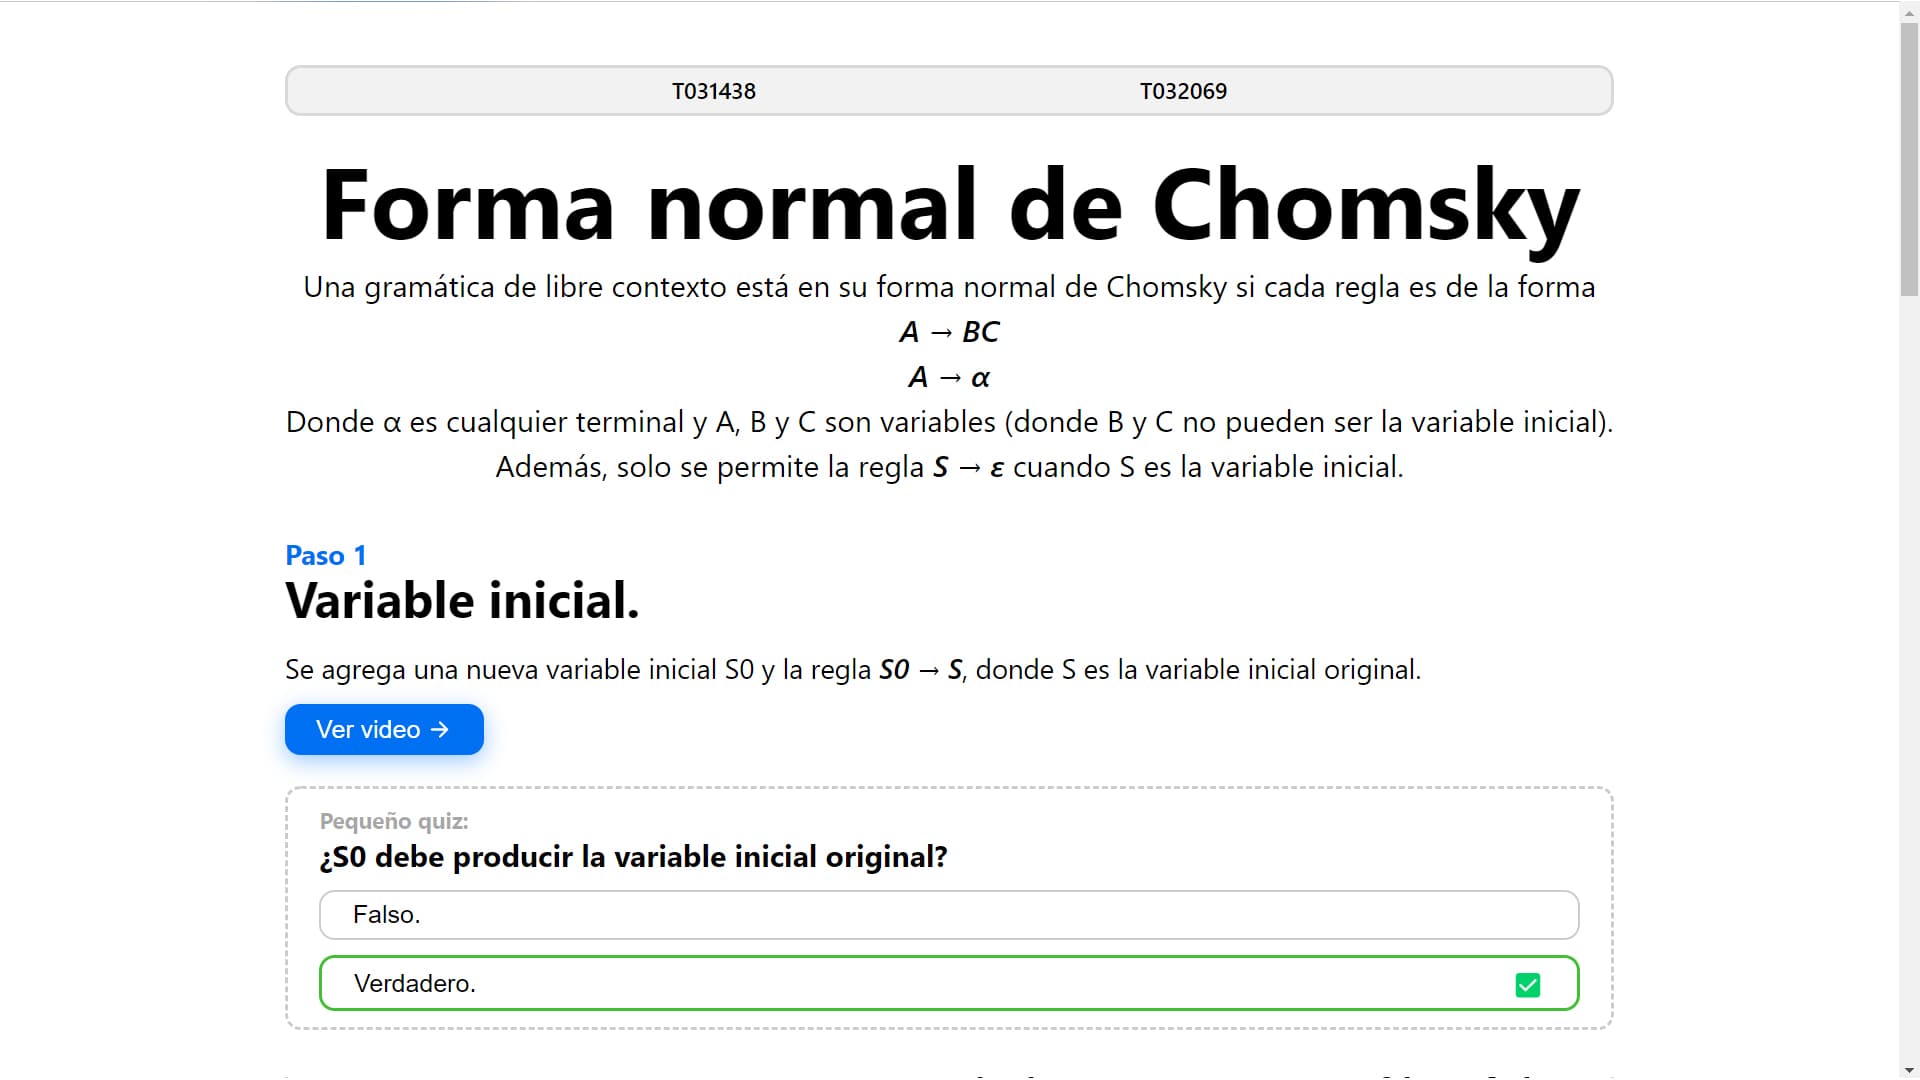Click the A → α rule formula
Screen dimensions: 1920x1080
tap(949, 377)
